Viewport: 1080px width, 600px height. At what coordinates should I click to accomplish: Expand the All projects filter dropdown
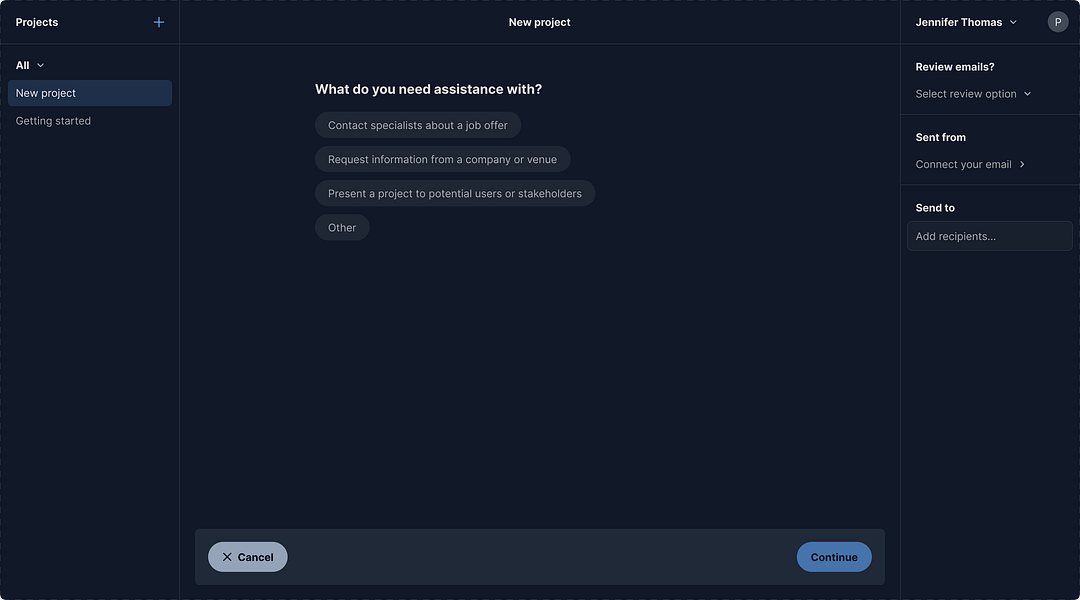pos(30,65)
